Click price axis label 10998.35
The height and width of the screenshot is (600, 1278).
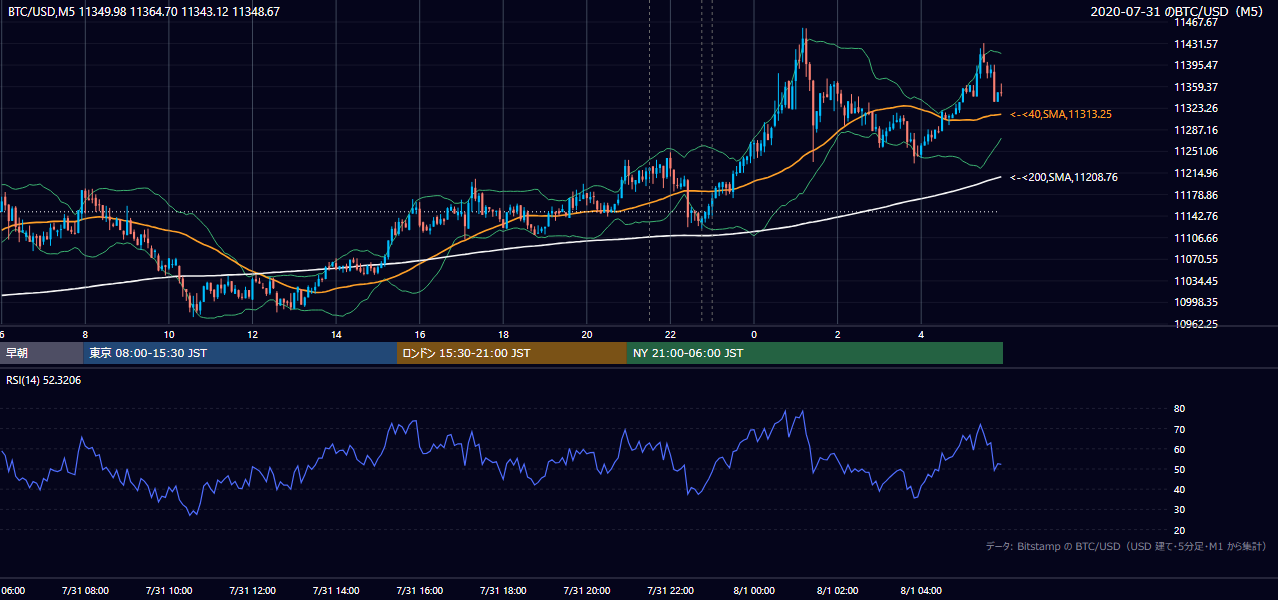pos(1196,302)
